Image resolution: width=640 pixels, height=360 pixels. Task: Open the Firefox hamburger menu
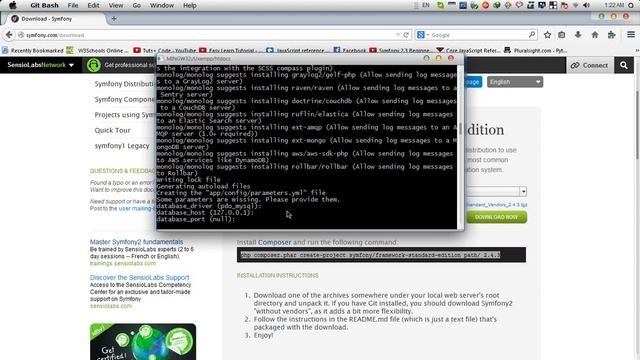(x=631, y=35)
